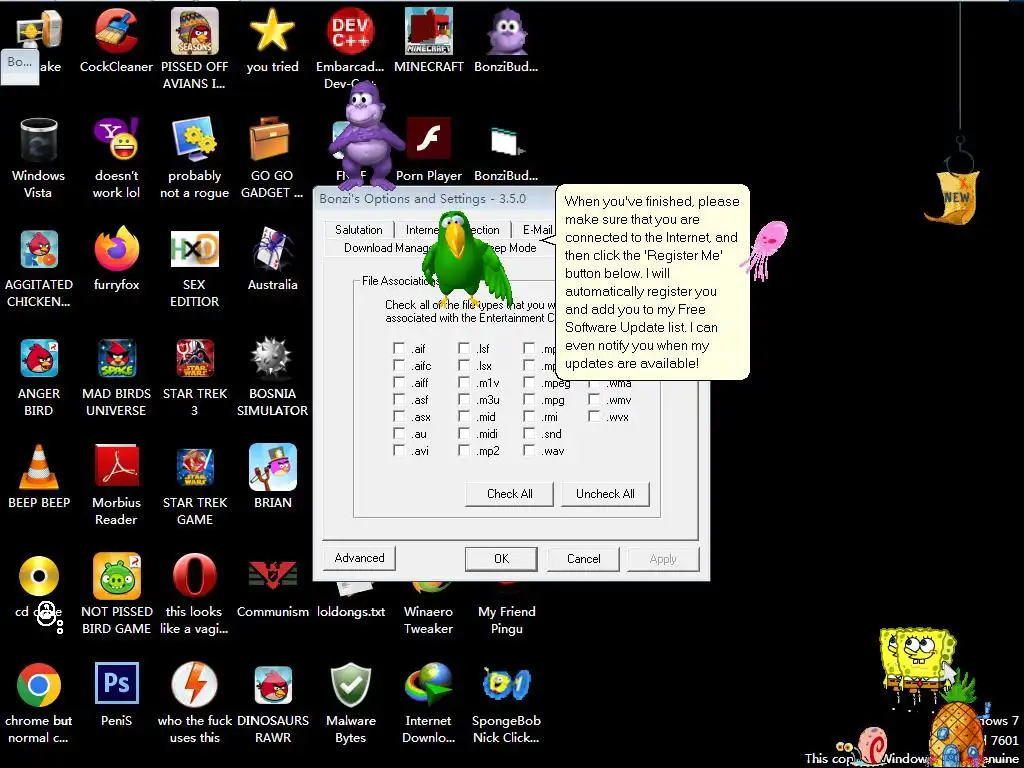1024x768 pixels.
Task: Enable the .aifc file association checkbox
Action: coord(399,366)
